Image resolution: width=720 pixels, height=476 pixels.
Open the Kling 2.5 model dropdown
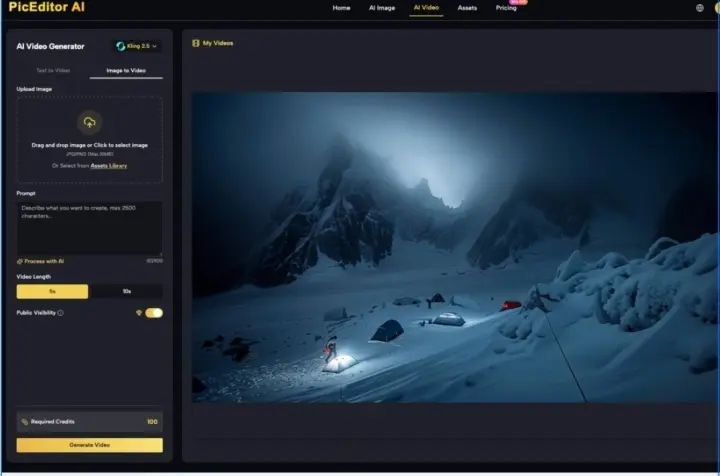pos(137,46)
